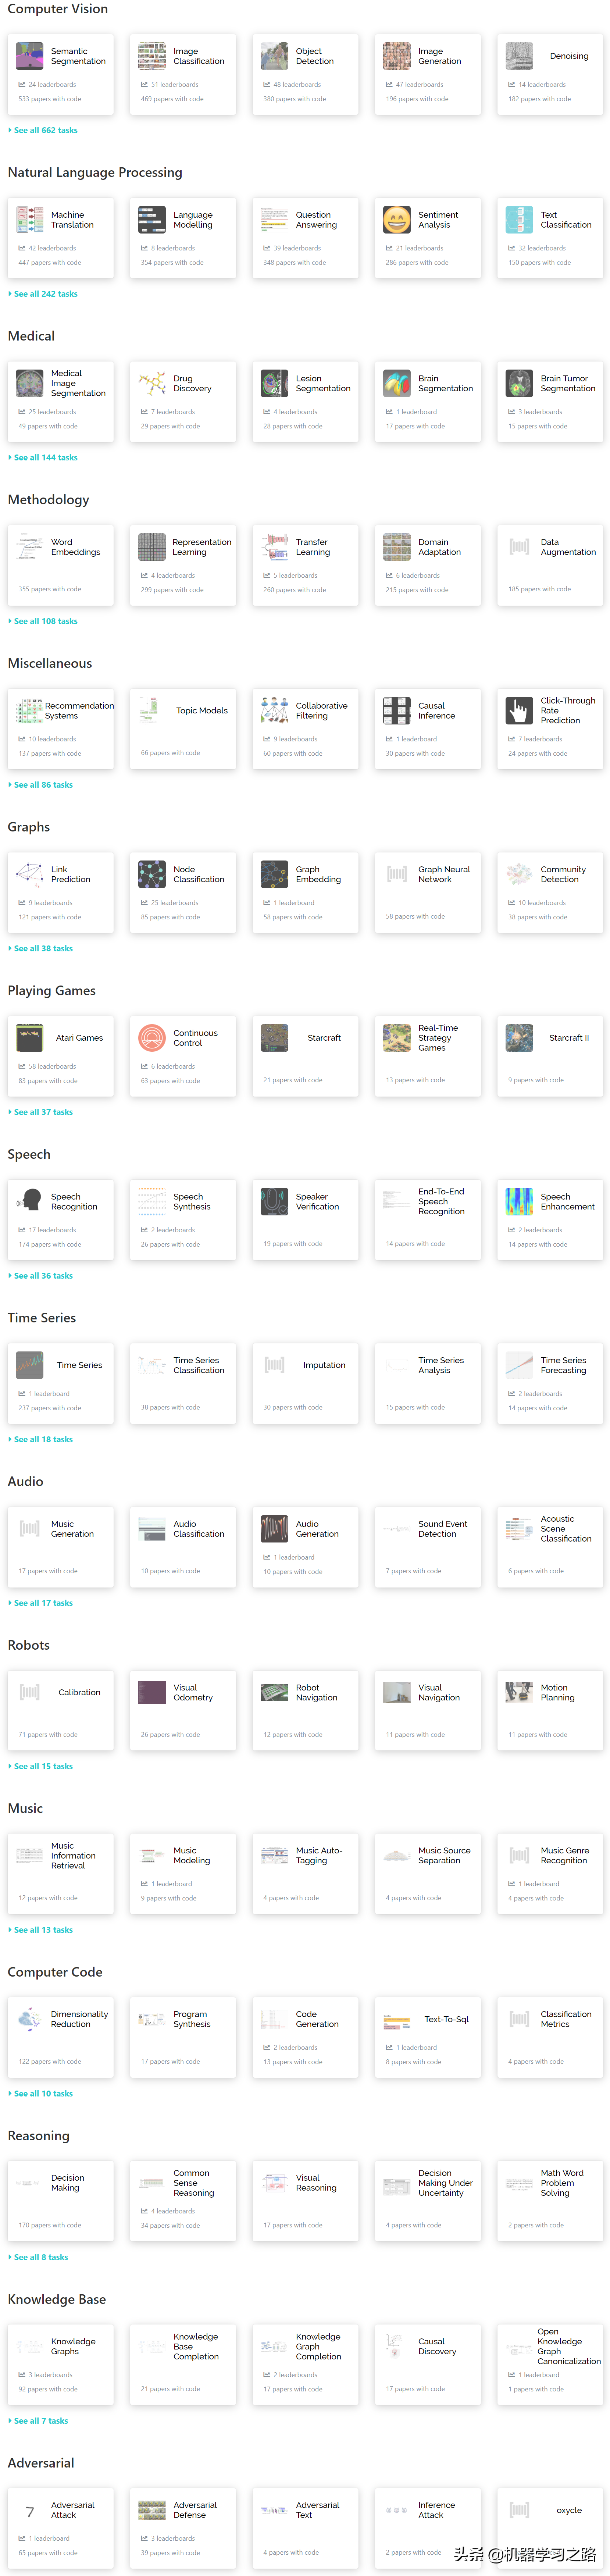Open the "Lesion Segmentation" title text

(323, 383)
